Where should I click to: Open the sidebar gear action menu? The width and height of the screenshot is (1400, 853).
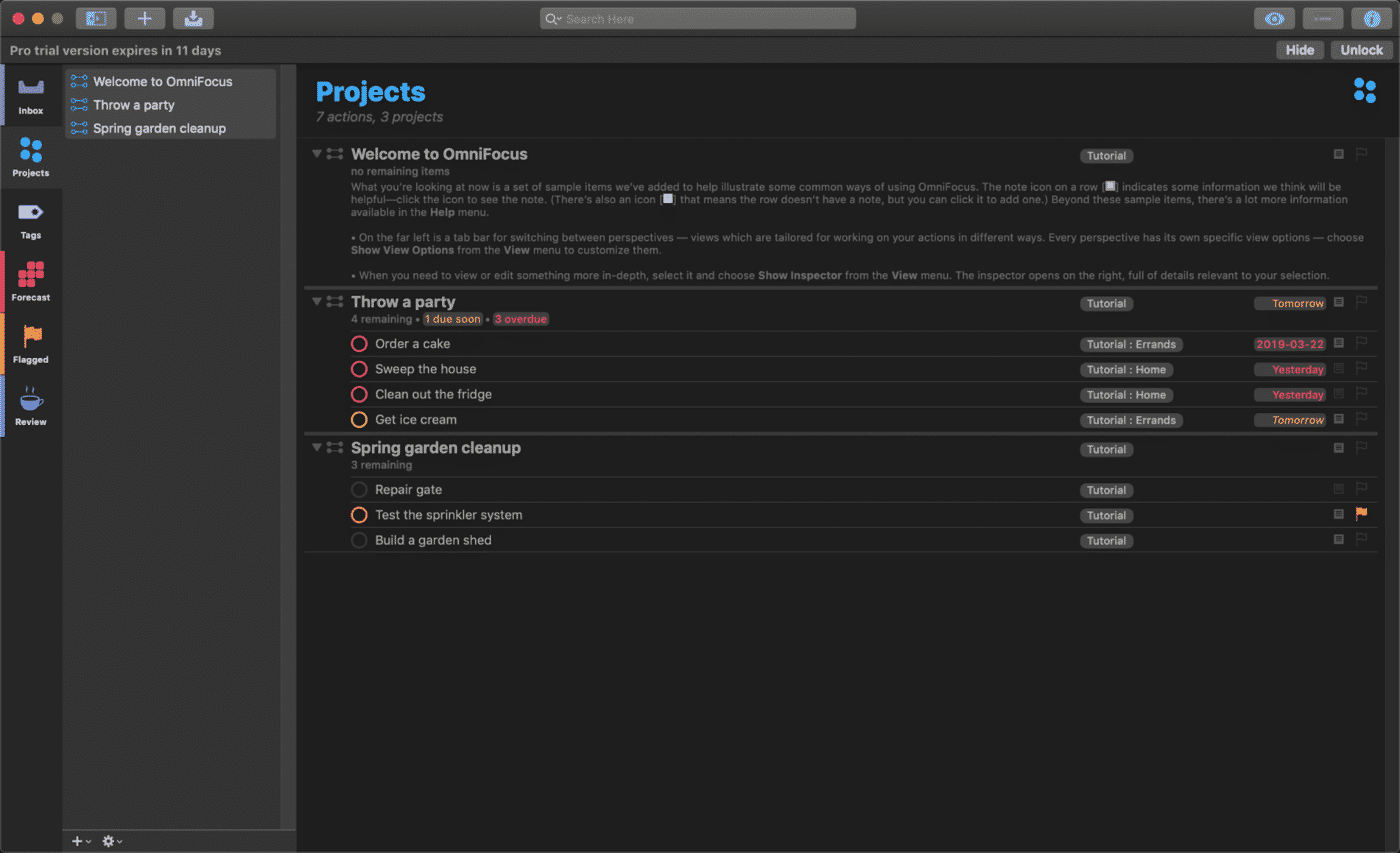pos(112,841)
